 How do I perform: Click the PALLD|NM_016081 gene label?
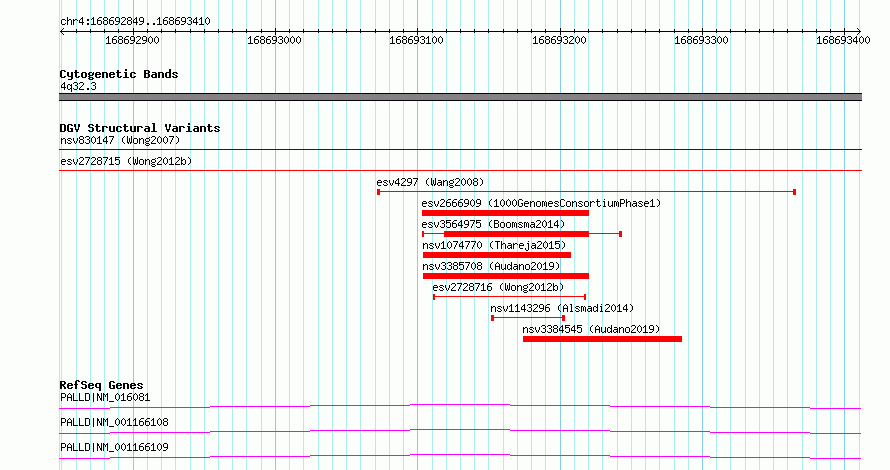tap(105, 397)
